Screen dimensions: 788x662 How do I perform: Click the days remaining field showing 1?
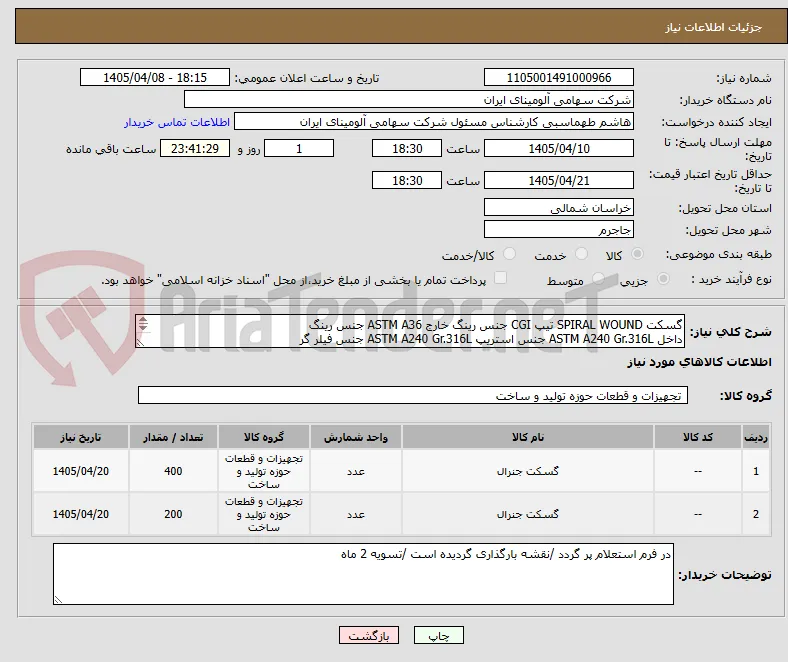pyautogui.click(x=299, y=149)
